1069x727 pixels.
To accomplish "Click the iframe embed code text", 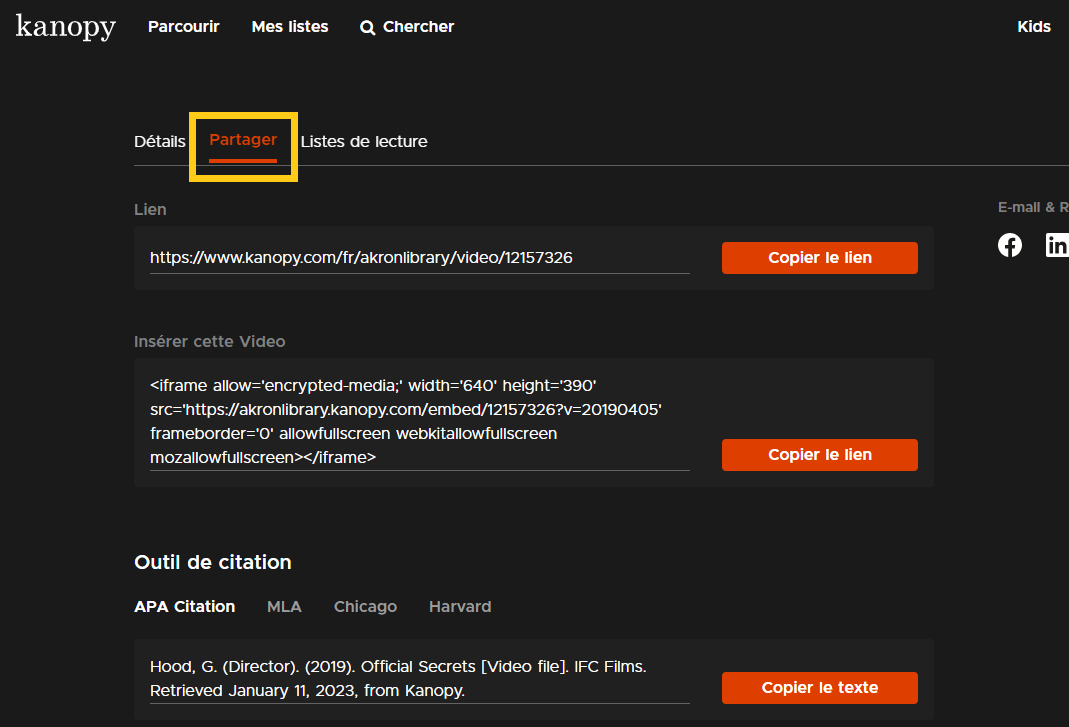I will point(419,421).
